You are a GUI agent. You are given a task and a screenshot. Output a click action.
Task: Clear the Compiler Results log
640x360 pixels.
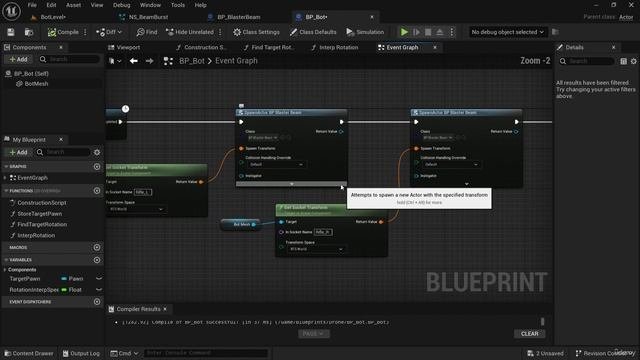[529, 334]
